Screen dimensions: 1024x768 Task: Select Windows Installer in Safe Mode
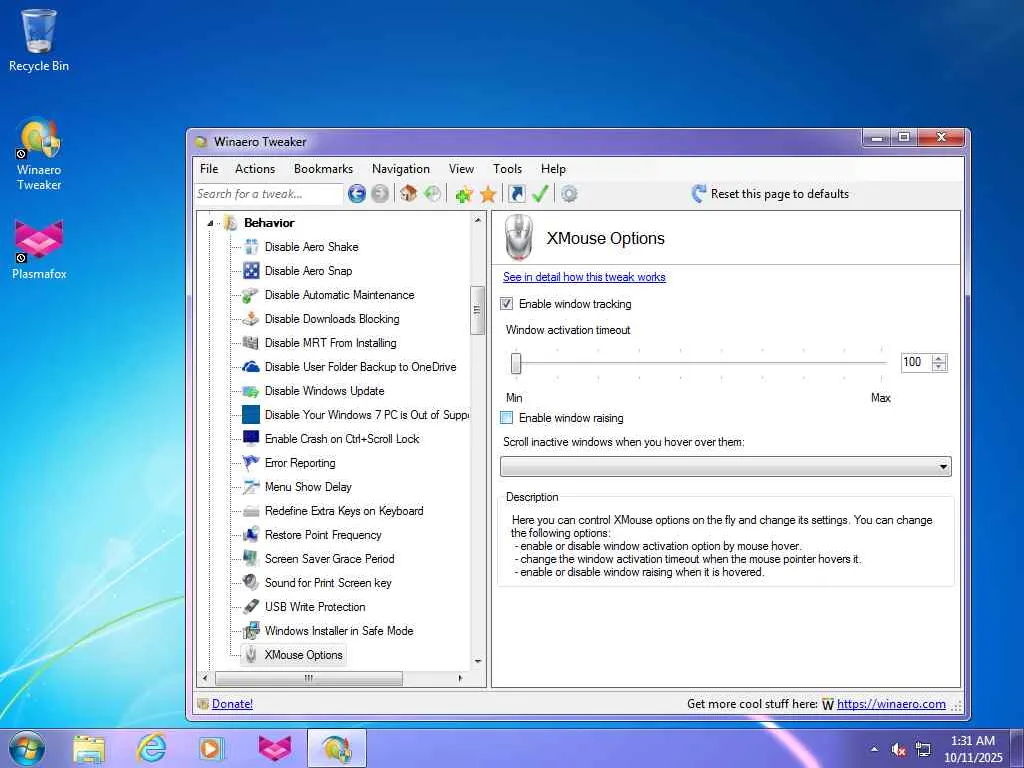(x=339, y=631)
